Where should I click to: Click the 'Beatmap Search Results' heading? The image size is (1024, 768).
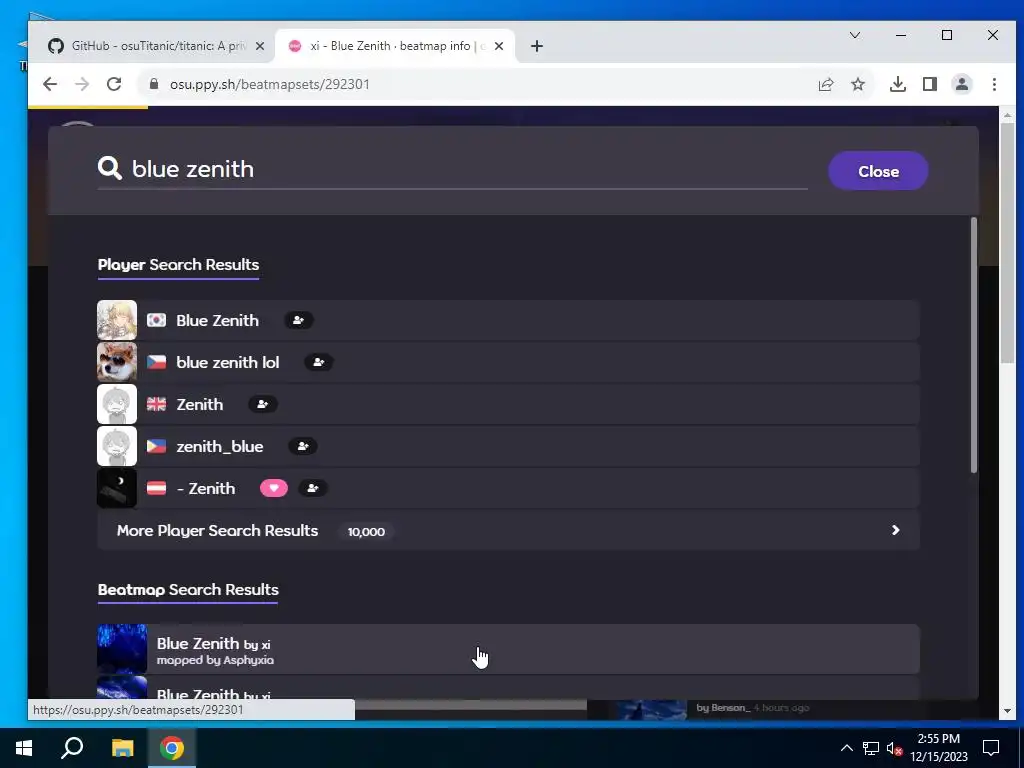point(188,590)
